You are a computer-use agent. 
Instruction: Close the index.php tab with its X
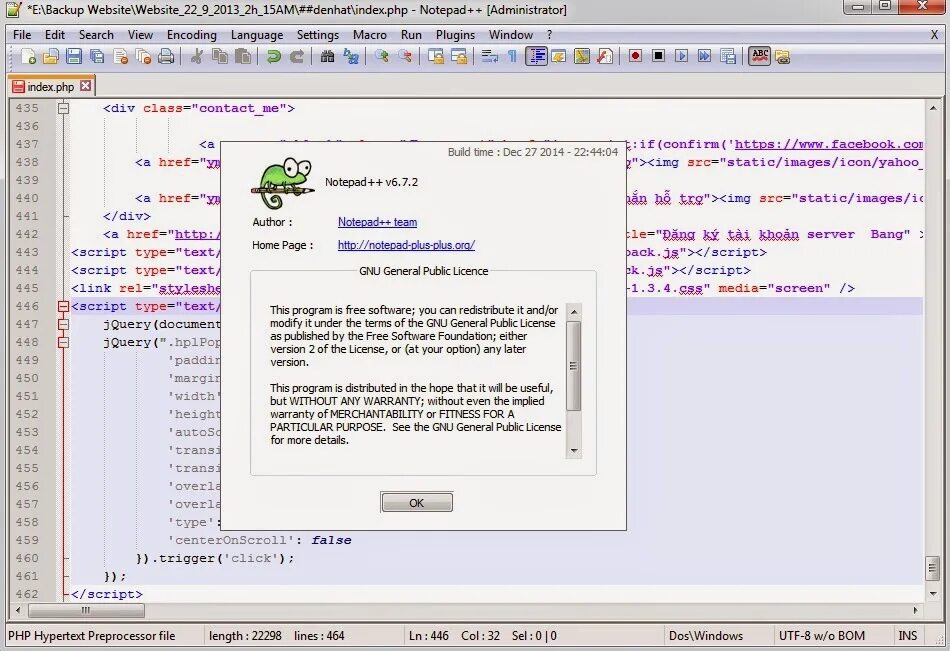tap(86, 86)
